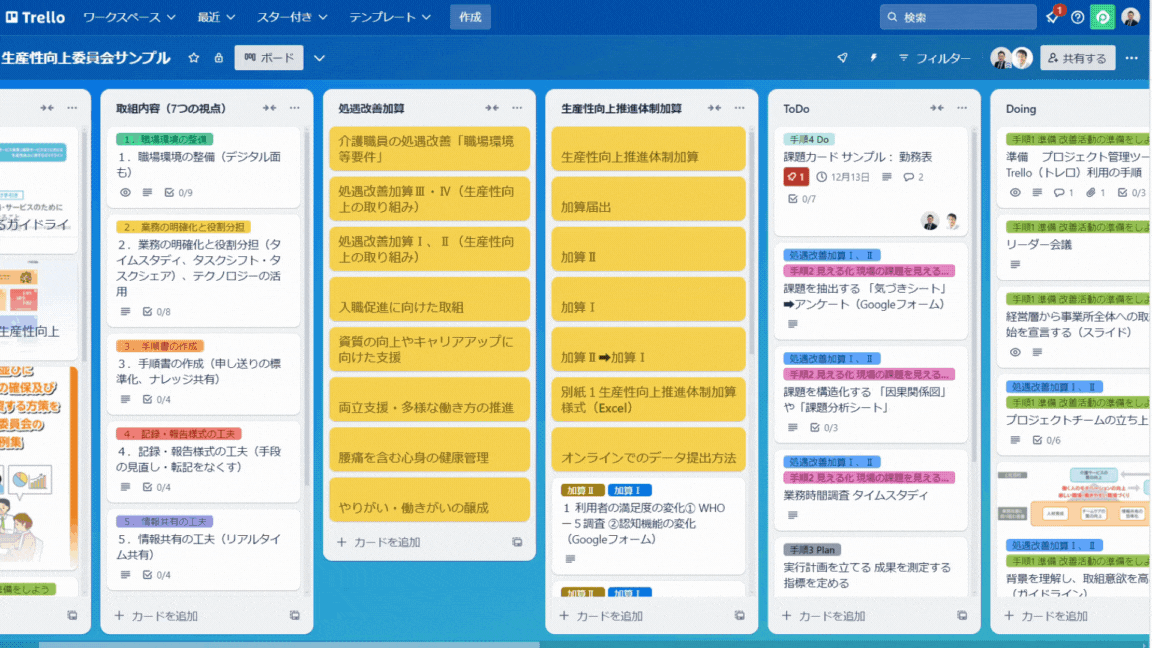Click the rocket power-ups icon

coord(843,58)
